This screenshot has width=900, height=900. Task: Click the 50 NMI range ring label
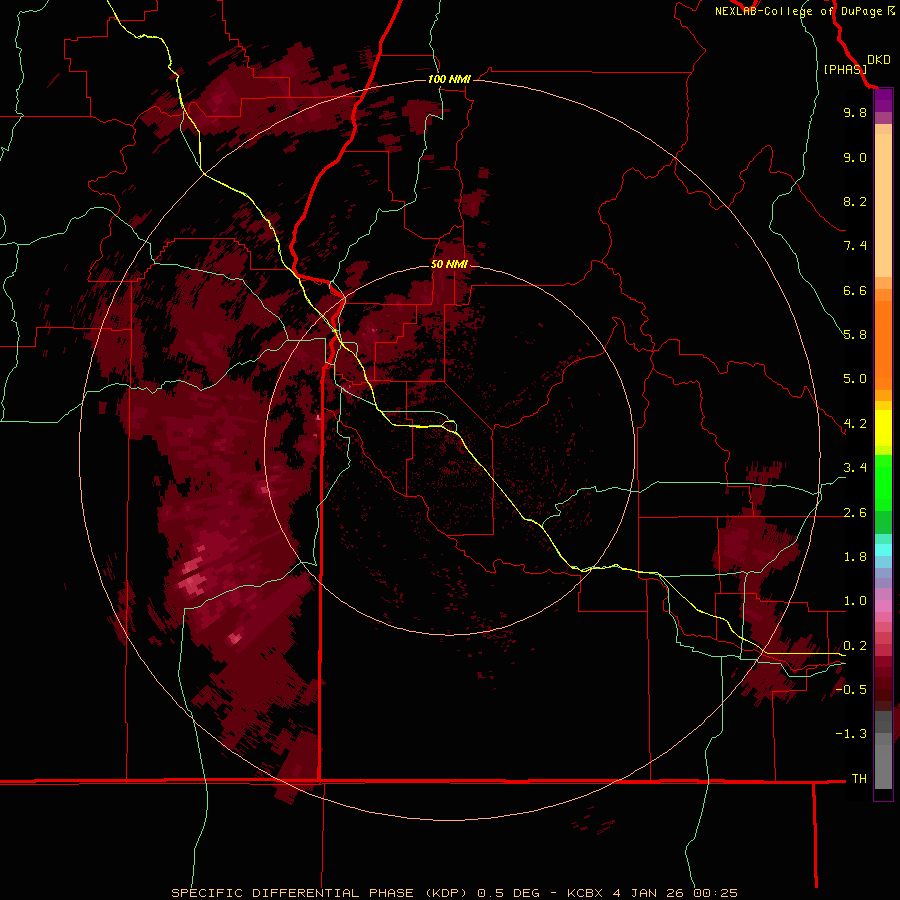[449, 264]
